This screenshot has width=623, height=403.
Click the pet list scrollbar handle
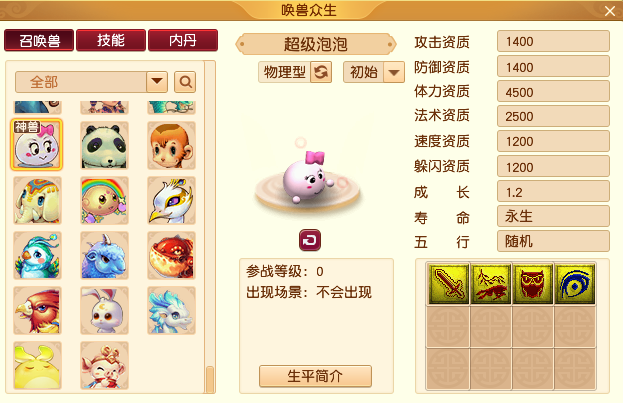210,380
